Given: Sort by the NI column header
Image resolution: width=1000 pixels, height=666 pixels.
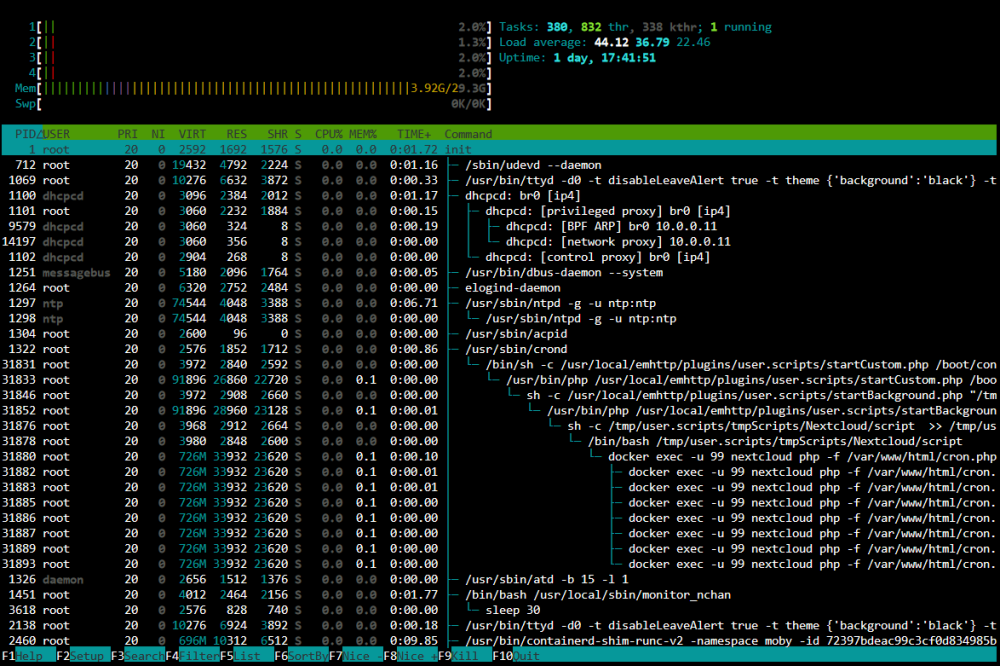Looking at the screenshot, I should pos(158,134).
